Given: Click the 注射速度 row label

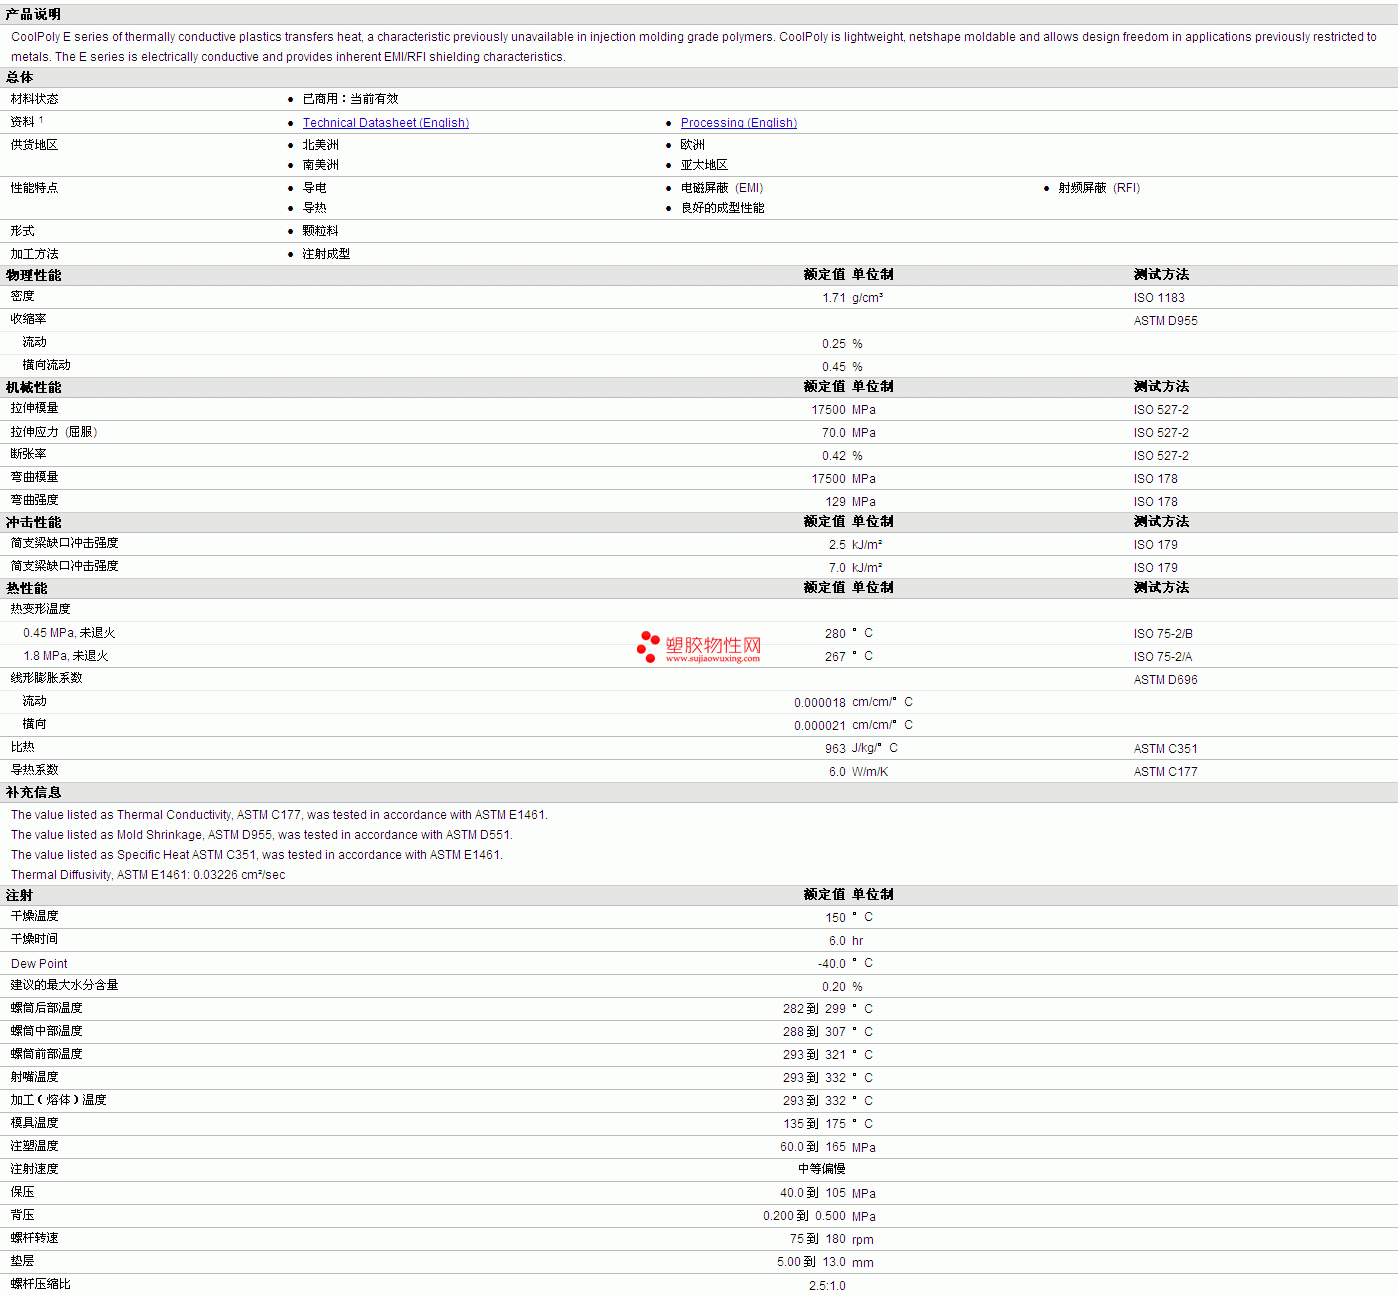Looking at the screenshot, I should (35, 1169).
